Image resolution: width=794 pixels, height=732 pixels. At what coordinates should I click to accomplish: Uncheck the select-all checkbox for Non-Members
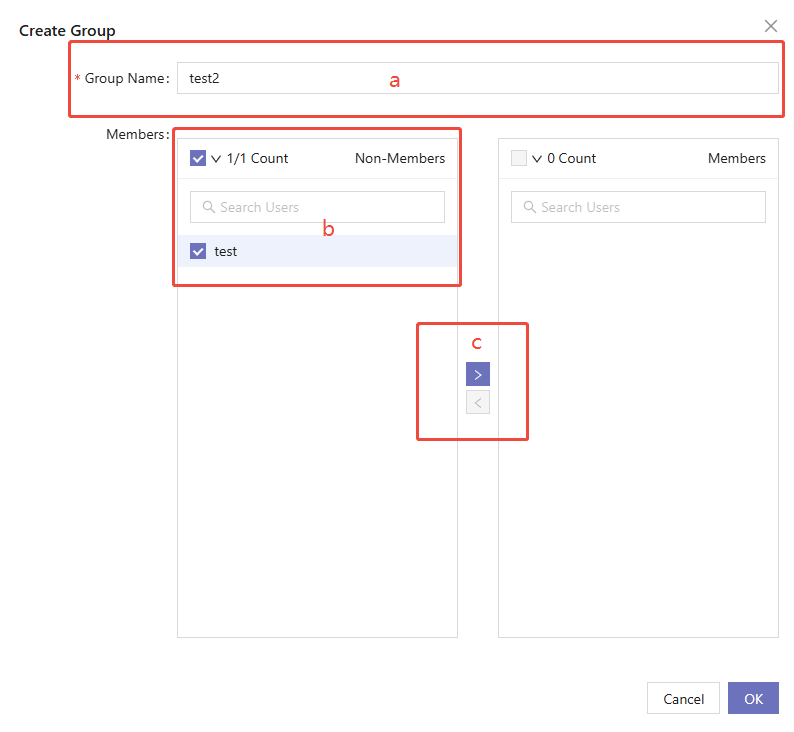(198, 158)
